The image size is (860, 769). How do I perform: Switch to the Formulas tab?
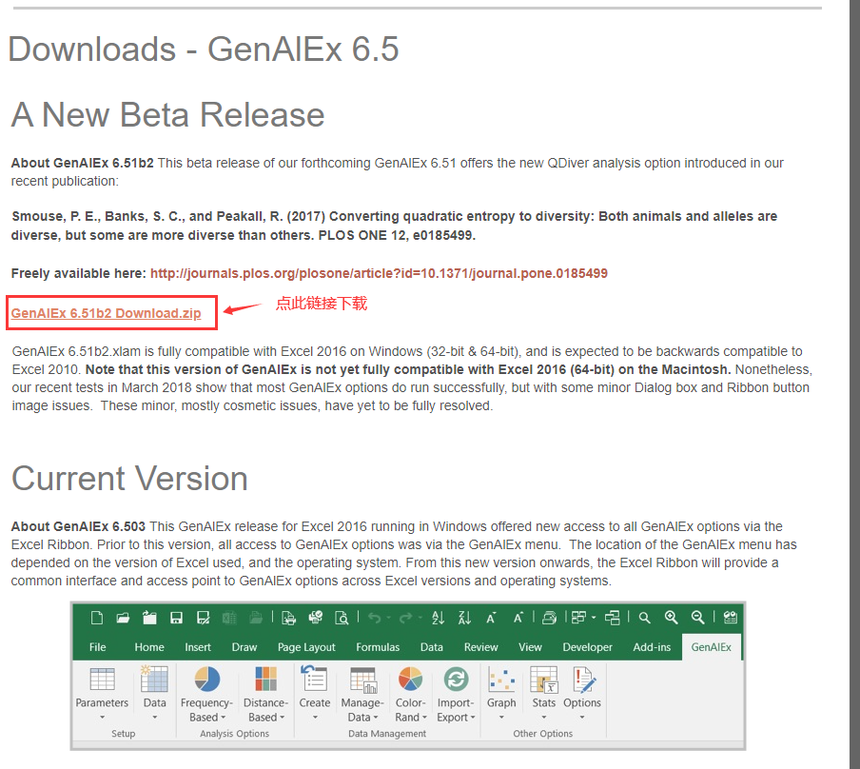[378, 647]
